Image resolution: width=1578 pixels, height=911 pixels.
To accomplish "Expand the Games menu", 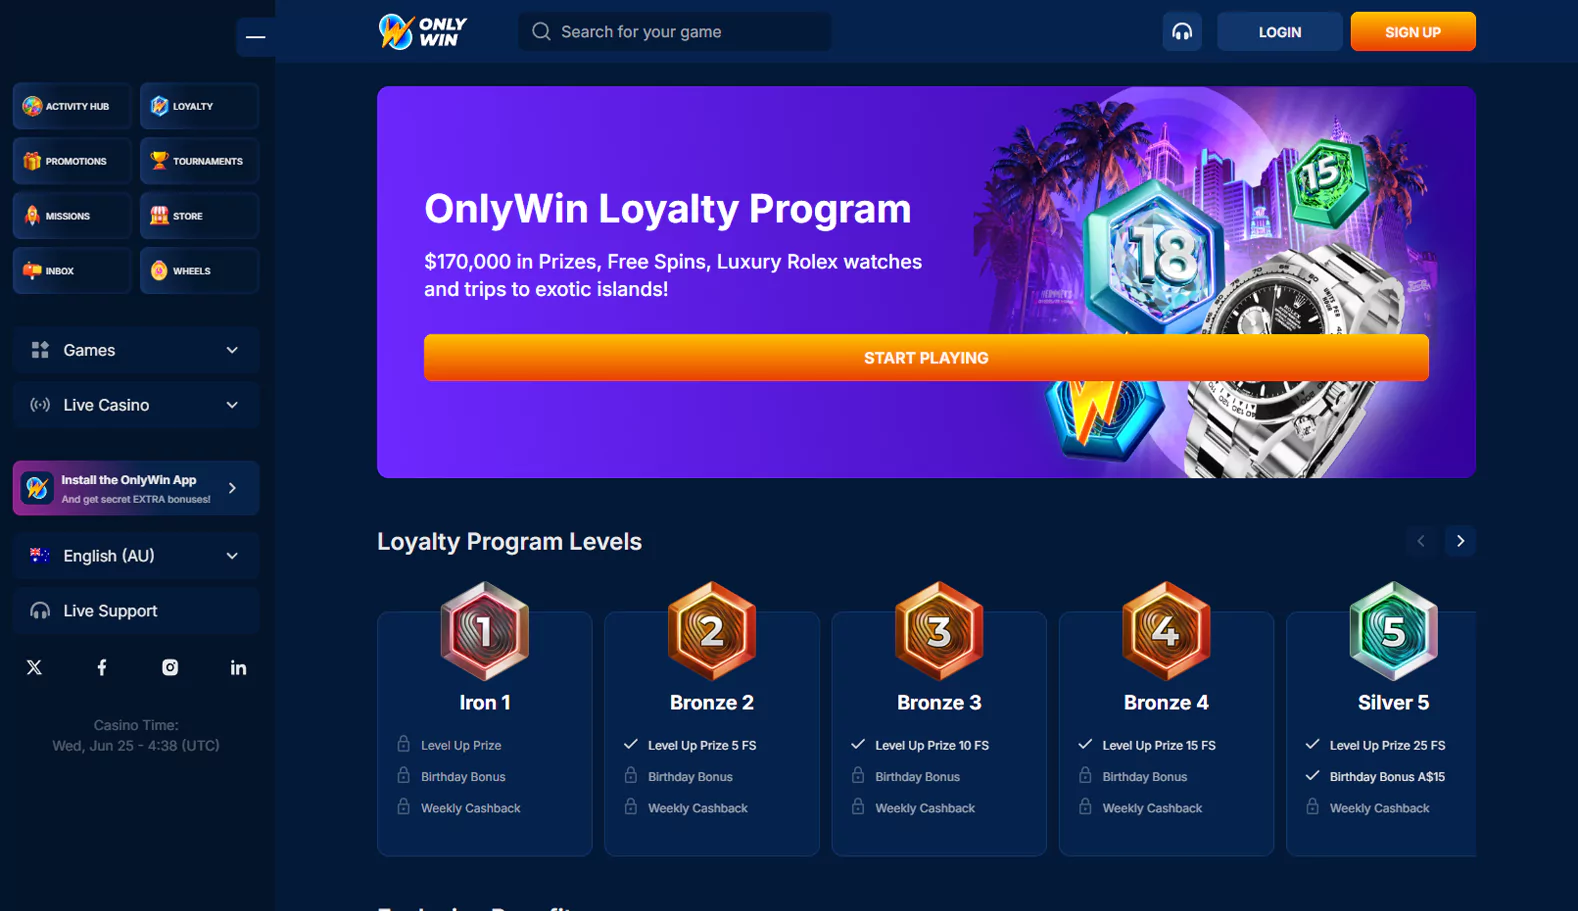I will [136, 350].
